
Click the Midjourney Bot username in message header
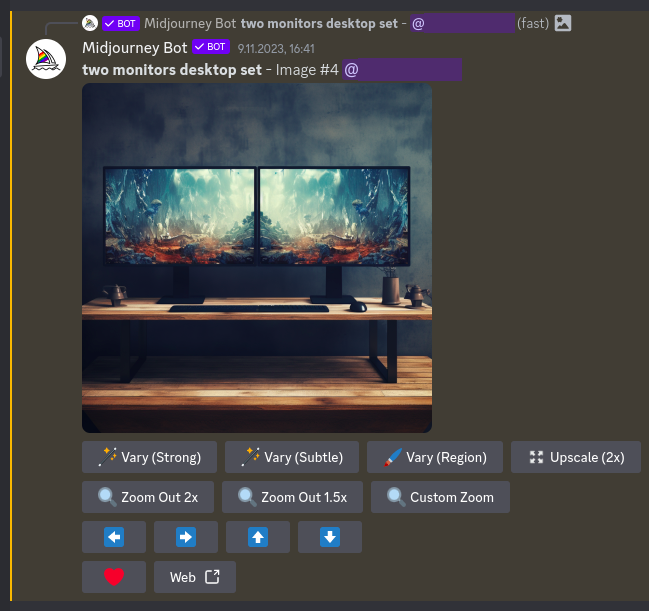pyautogui.click(x=135, y=47)
